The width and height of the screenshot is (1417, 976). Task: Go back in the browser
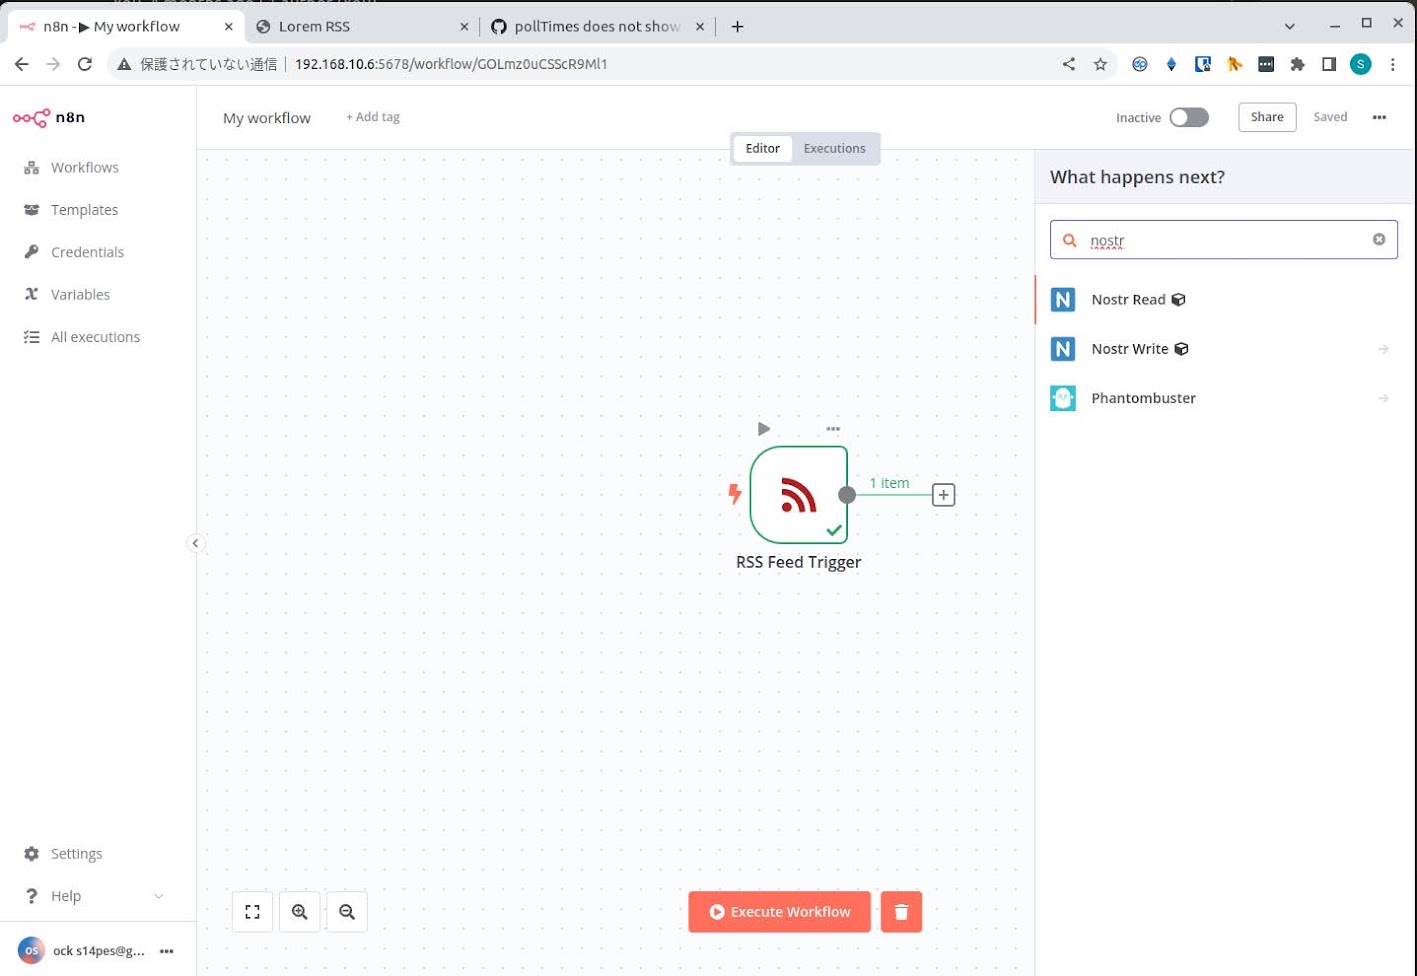click(22, 64)
